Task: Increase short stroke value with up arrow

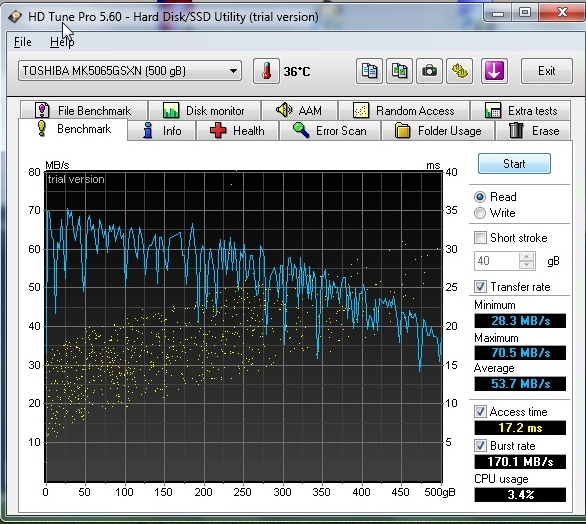Action: [527, 257]
